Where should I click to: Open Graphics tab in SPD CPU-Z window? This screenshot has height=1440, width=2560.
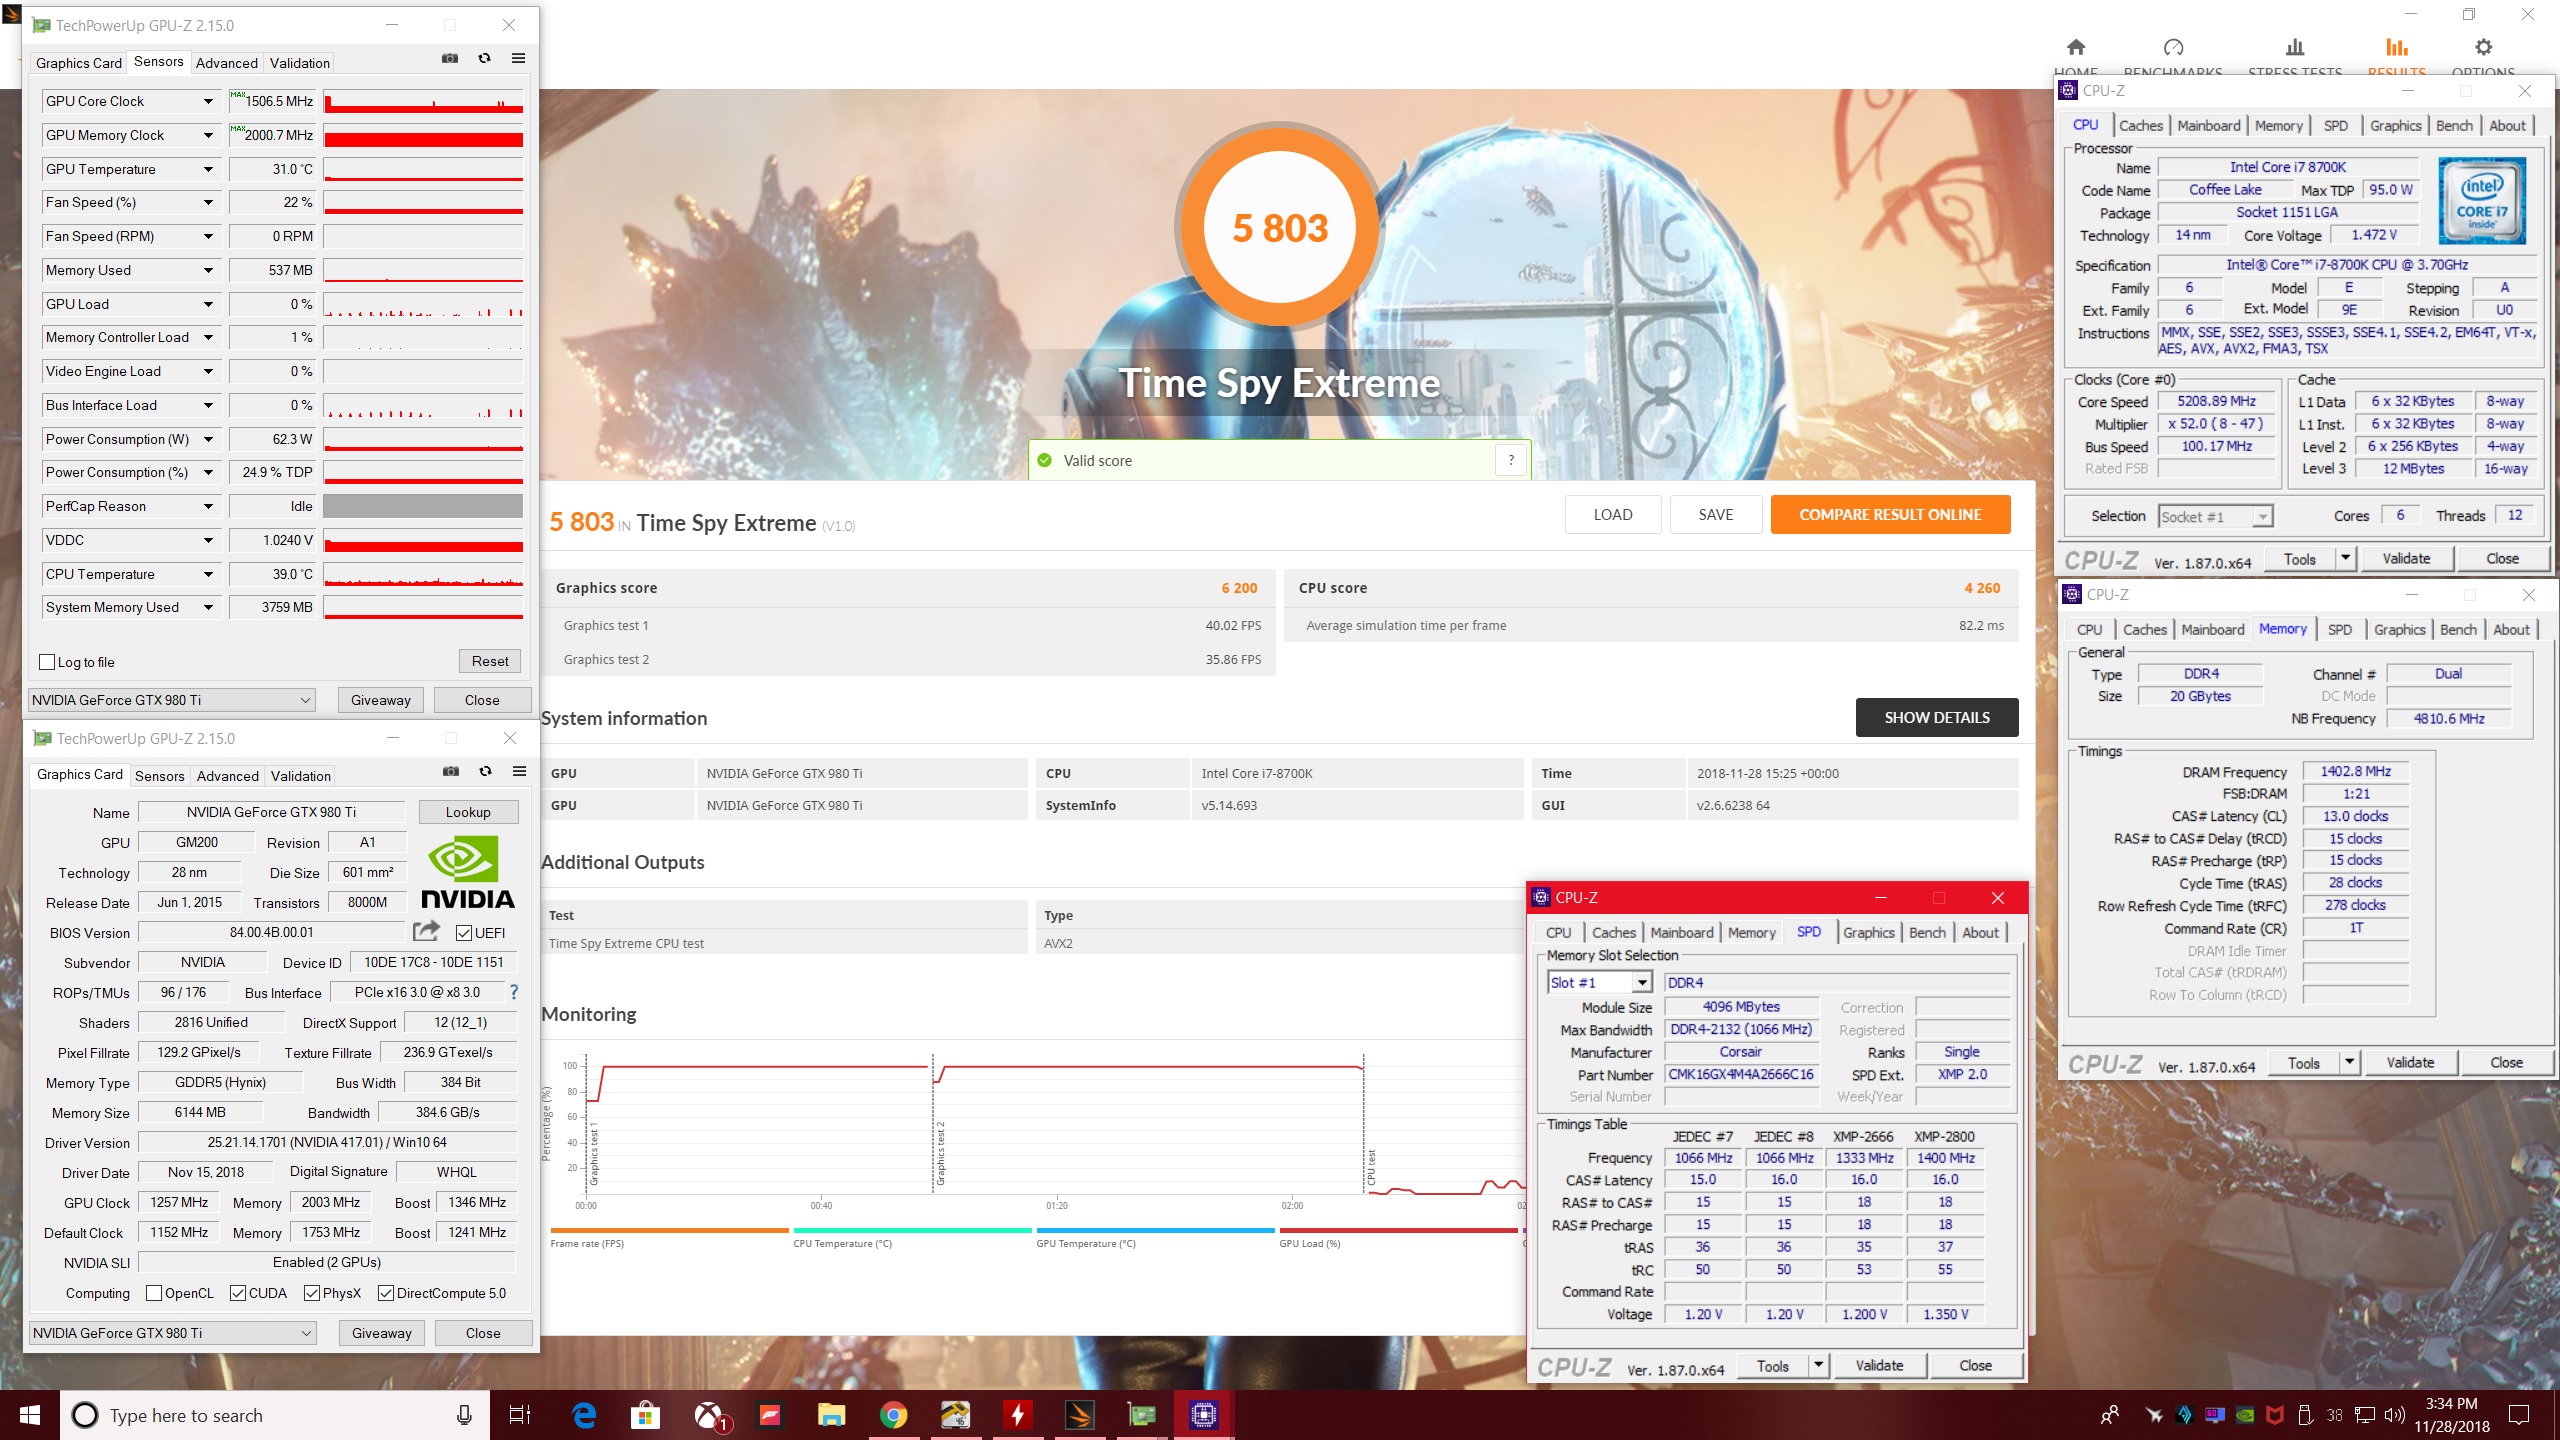[x=1868, y=932]
